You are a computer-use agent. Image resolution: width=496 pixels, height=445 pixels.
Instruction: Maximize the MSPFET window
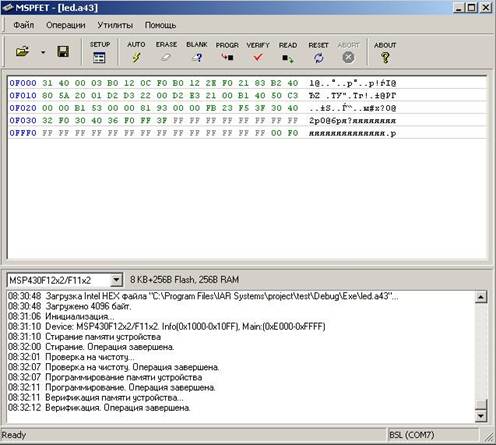tap(472, 7)
